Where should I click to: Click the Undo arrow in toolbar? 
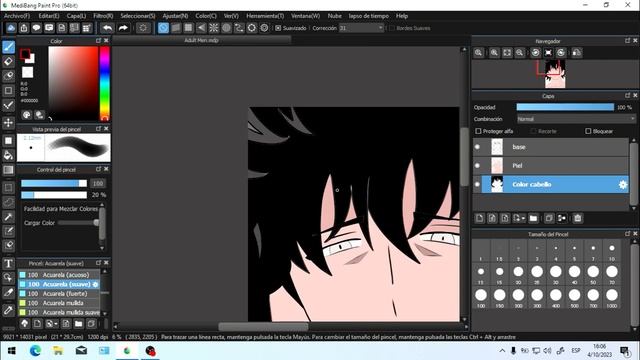point(107,28)
